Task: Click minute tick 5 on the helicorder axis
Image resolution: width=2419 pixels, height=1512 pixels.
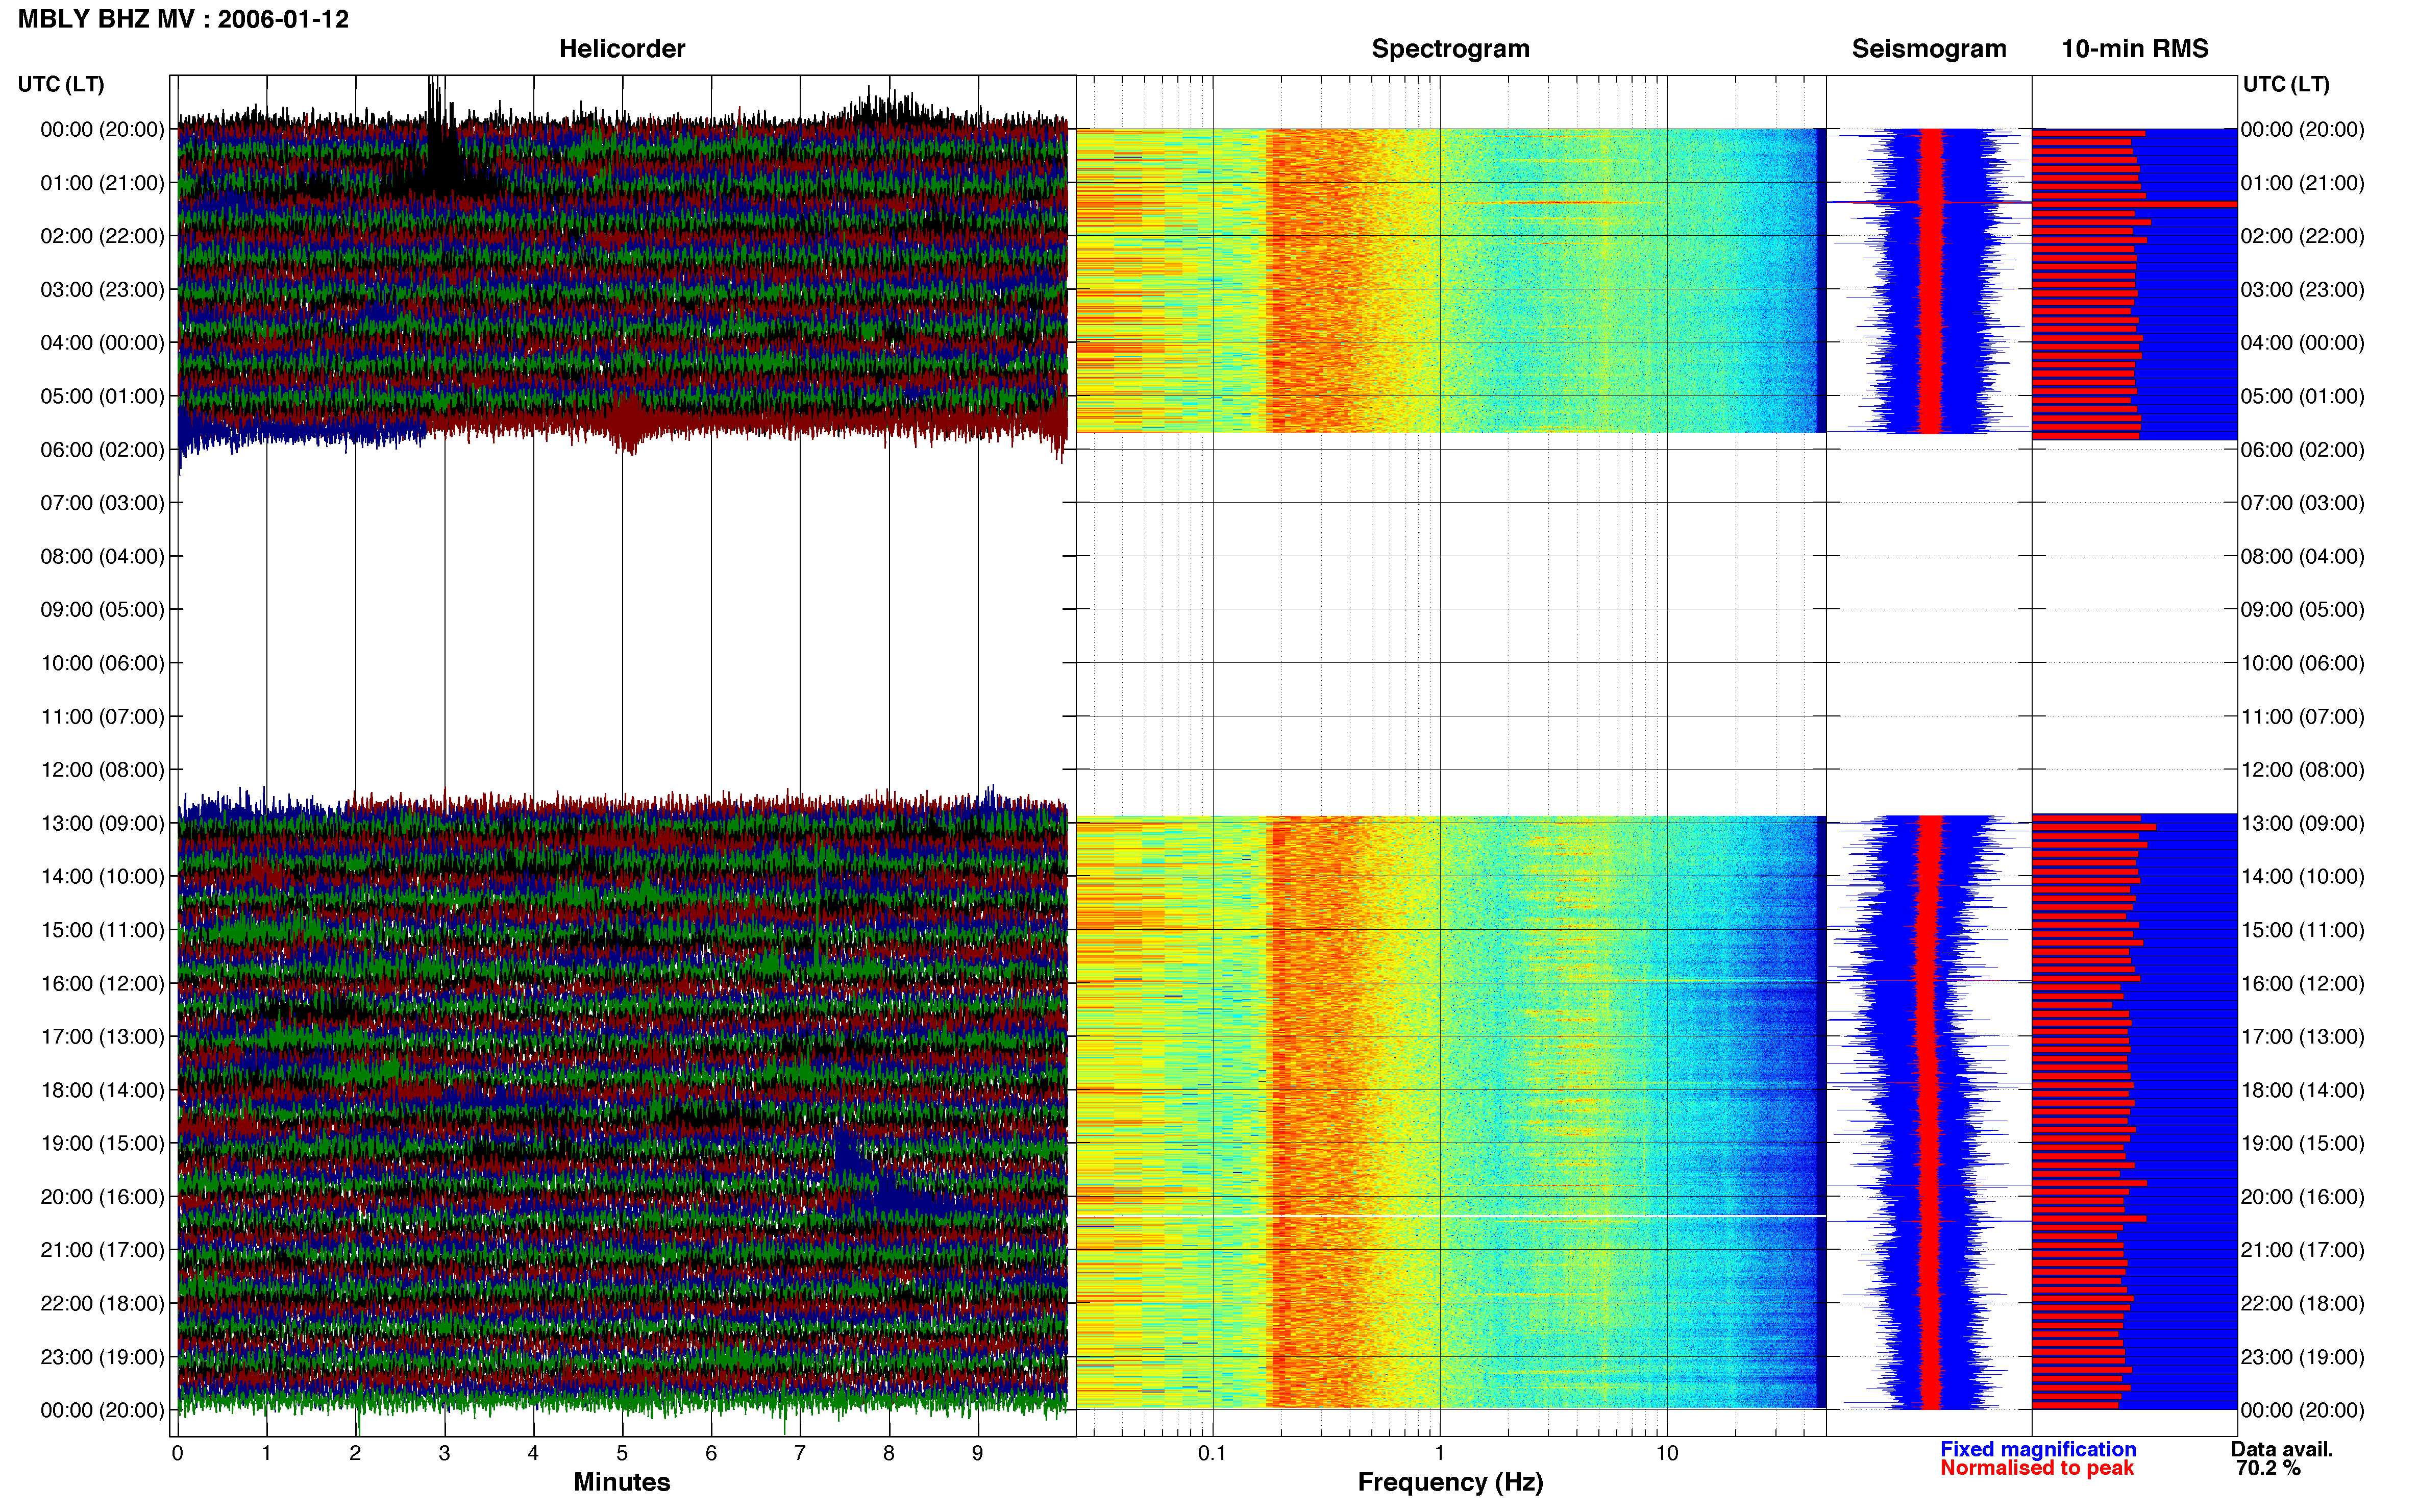Action: point(622,1453)
